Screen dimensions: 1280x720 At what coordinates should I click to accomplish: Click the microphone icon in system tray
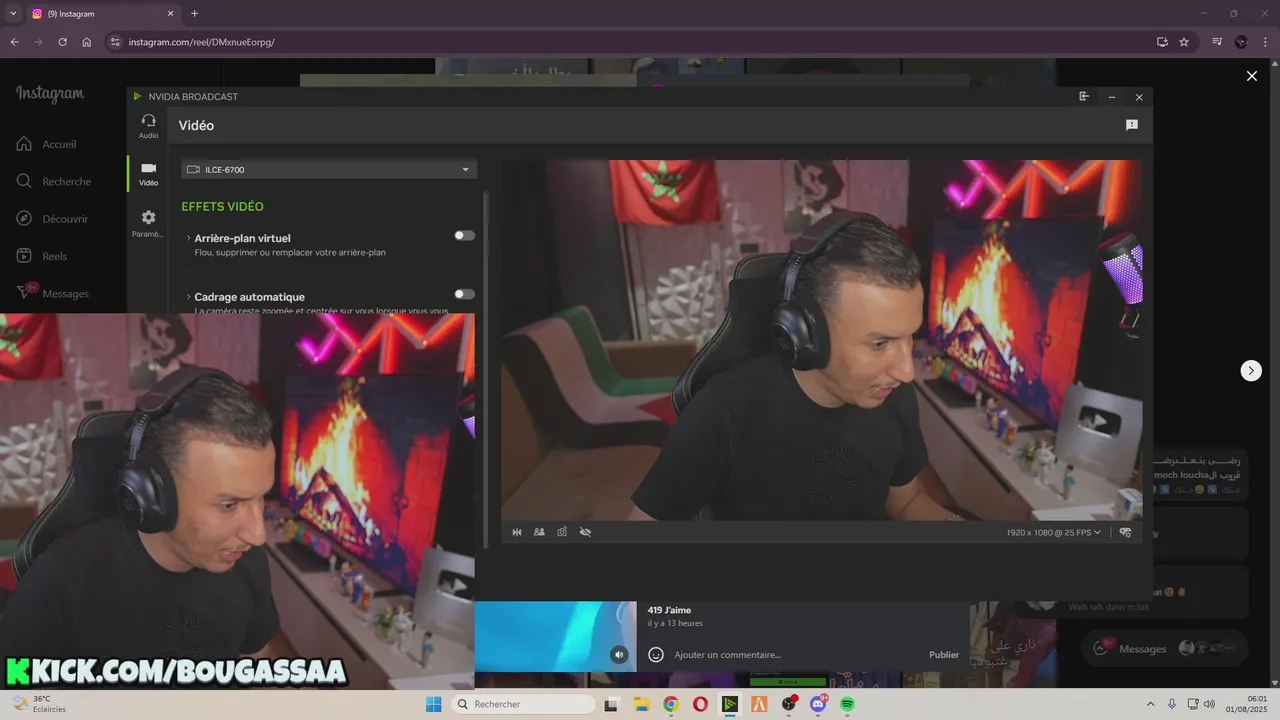pyautogui.click(x=1172, y=704)
